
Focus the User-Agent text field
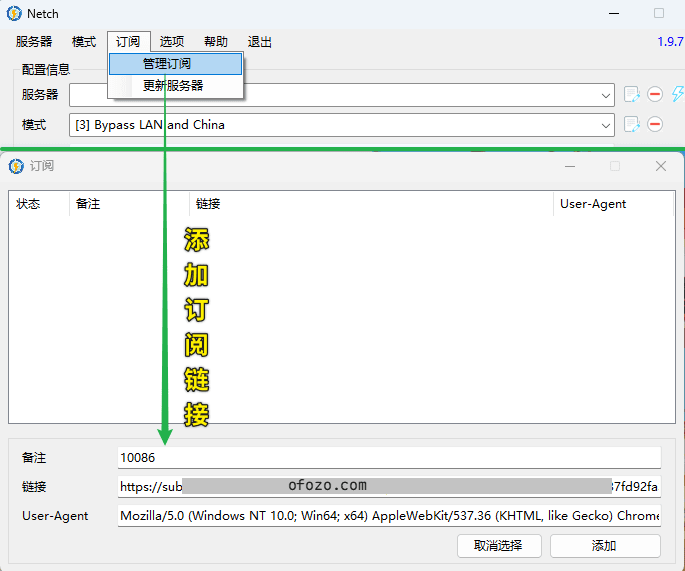388,516
